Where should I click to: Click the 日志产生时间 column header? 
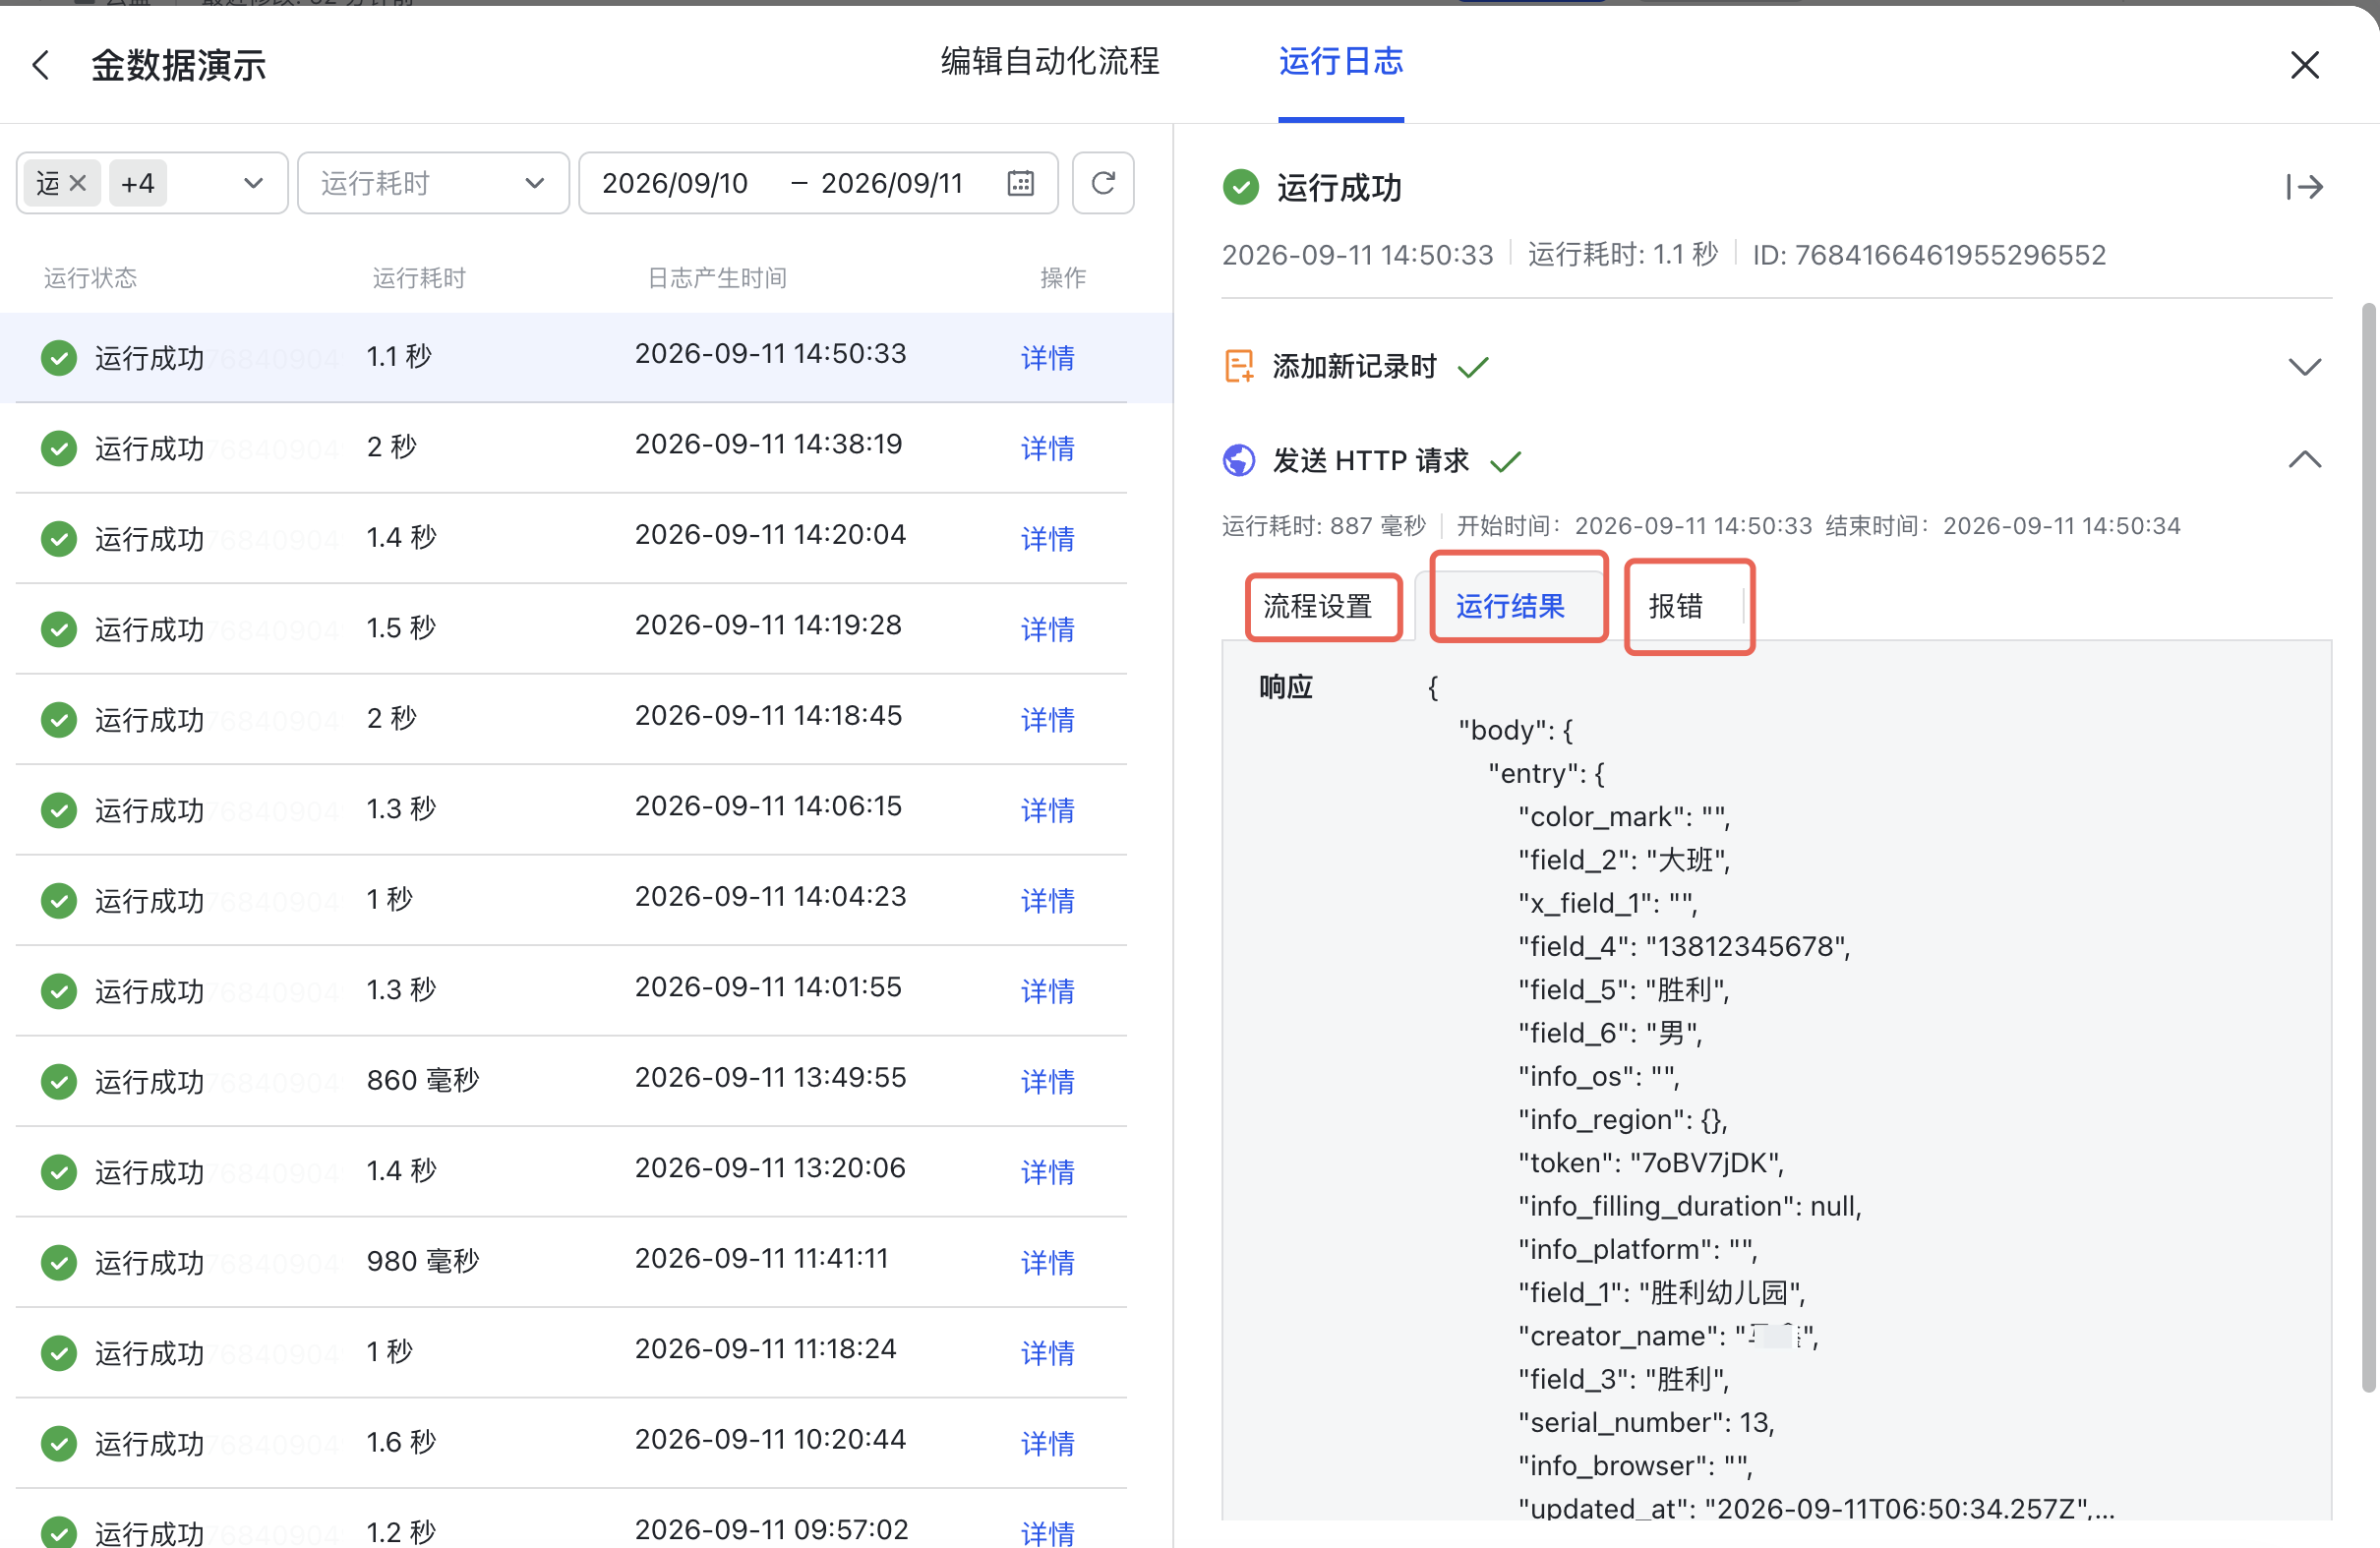717,278
